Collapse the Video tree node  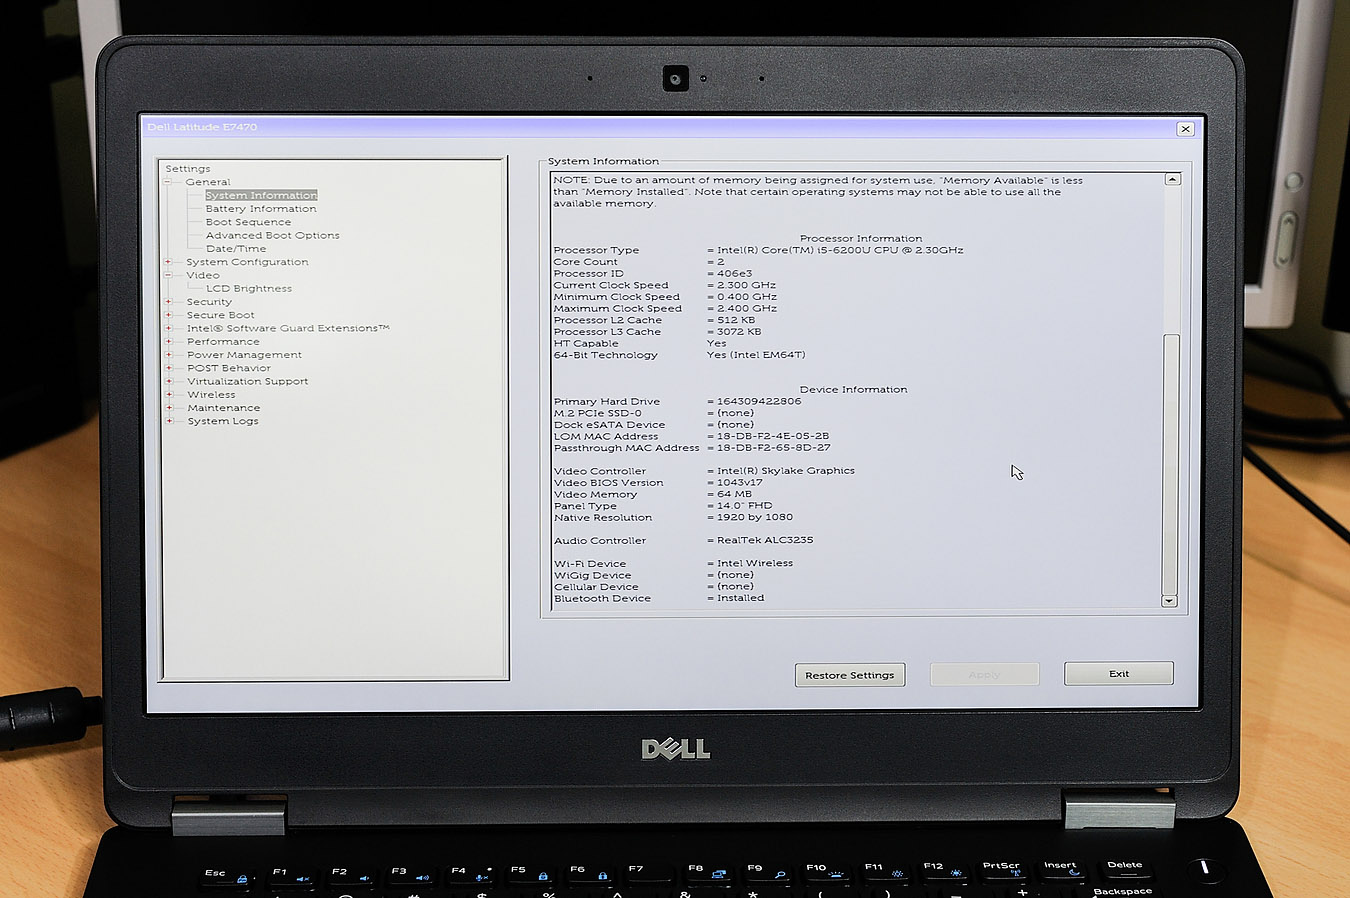[x=168, y=275]
